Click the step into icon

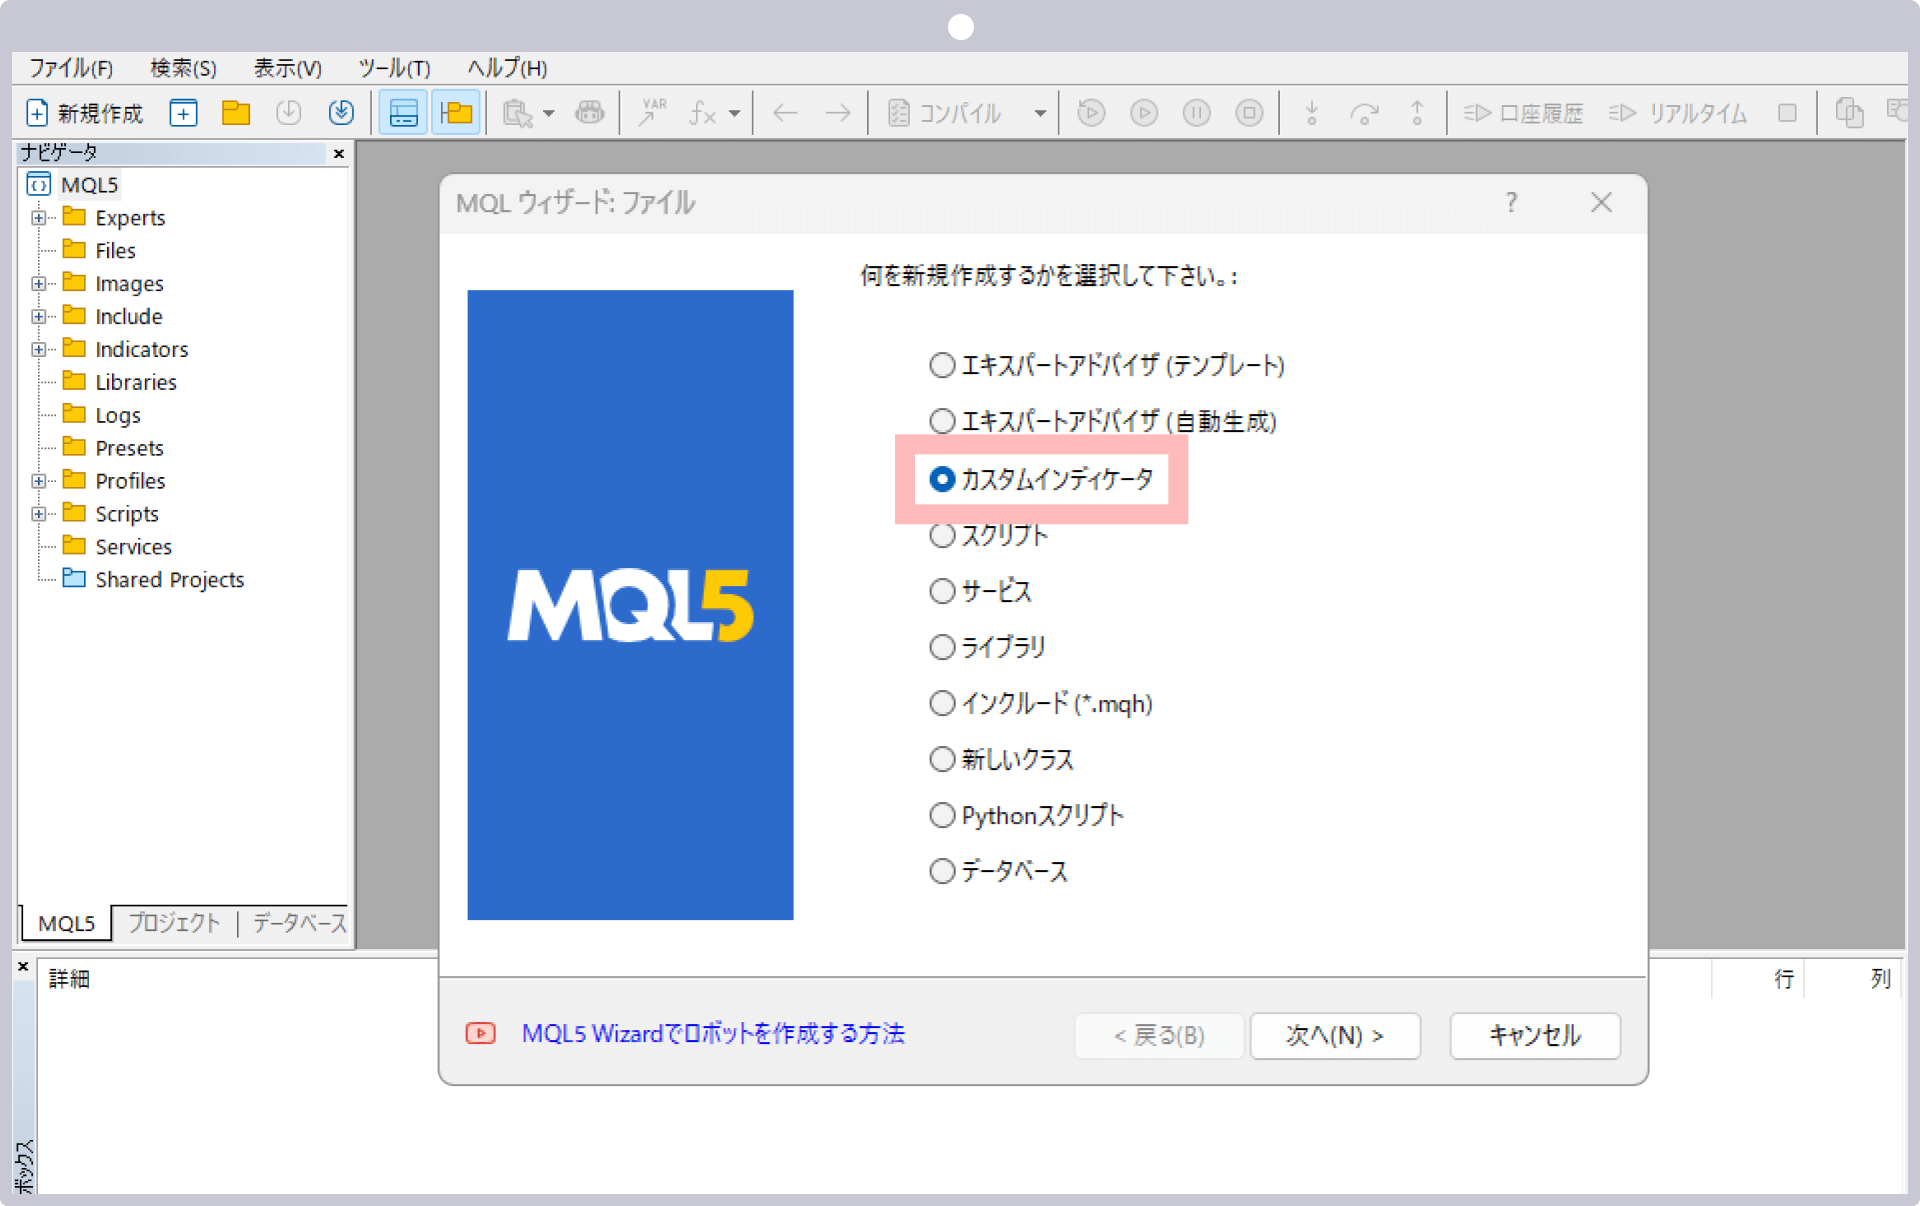(x=1312, y=113)
